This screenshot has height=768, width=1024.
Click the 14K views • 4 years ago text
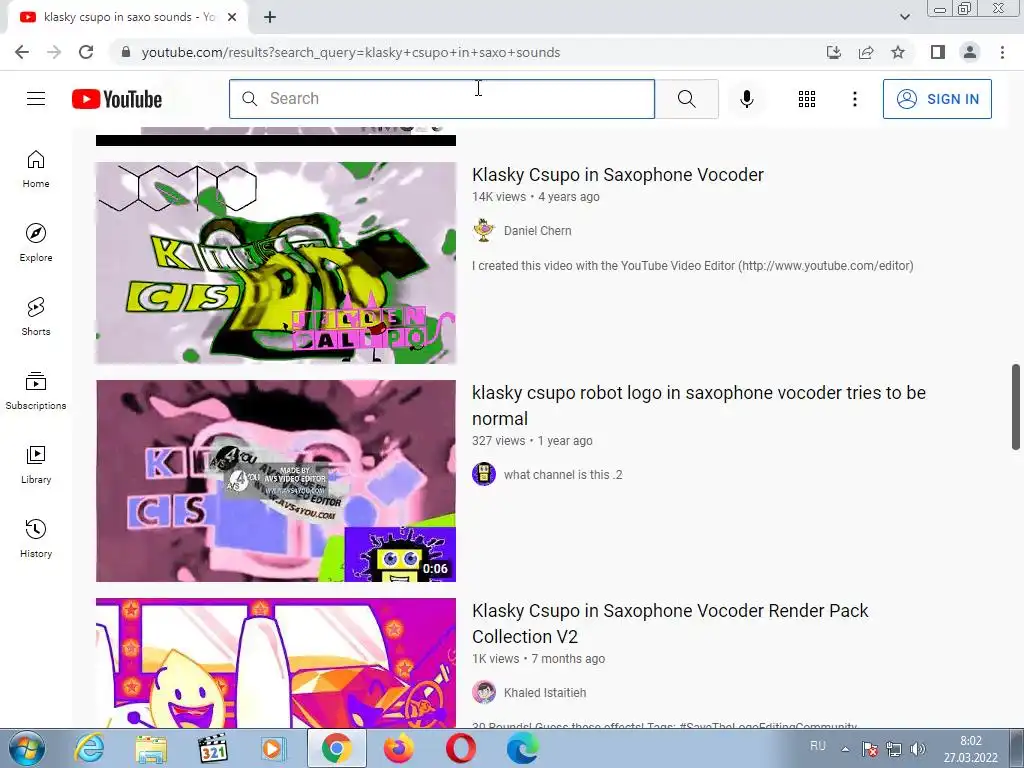coord(536,197)
